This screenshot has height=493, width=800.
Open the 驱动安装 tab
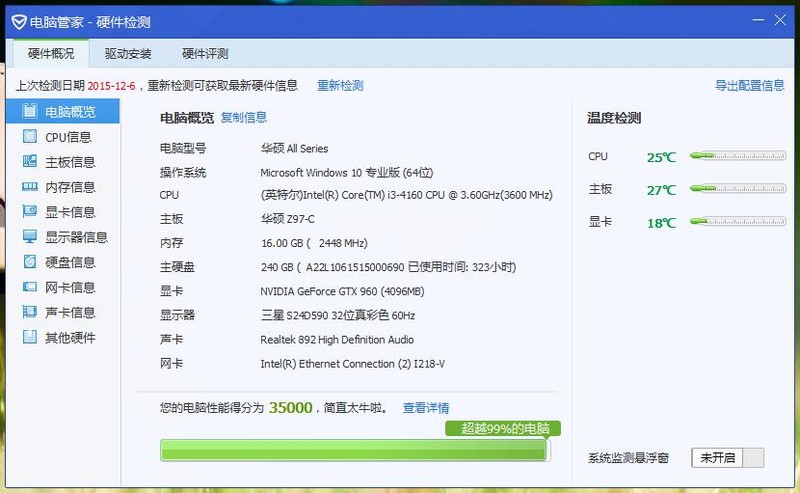coord(128,54)
